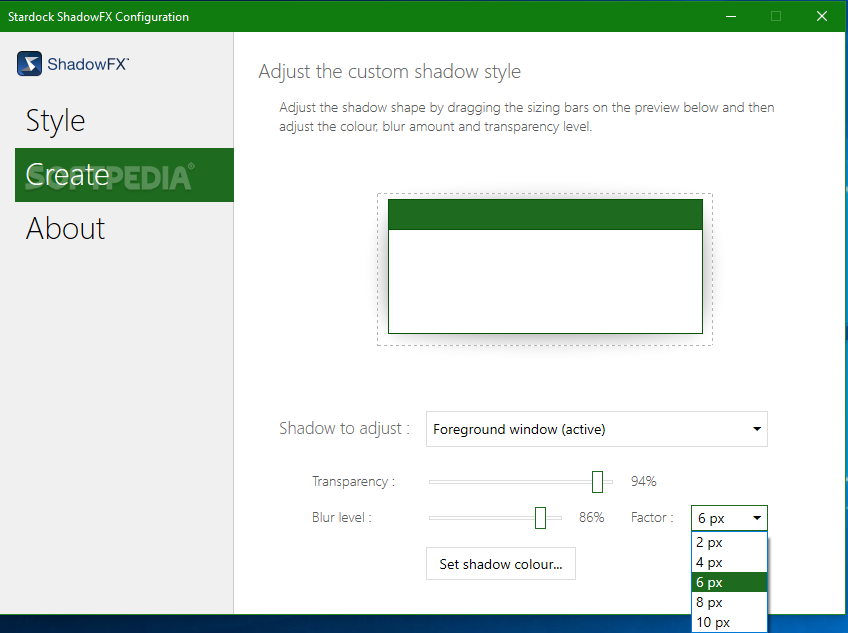
Task: Click the Transparency slider handle
Action: click(597, 482)
